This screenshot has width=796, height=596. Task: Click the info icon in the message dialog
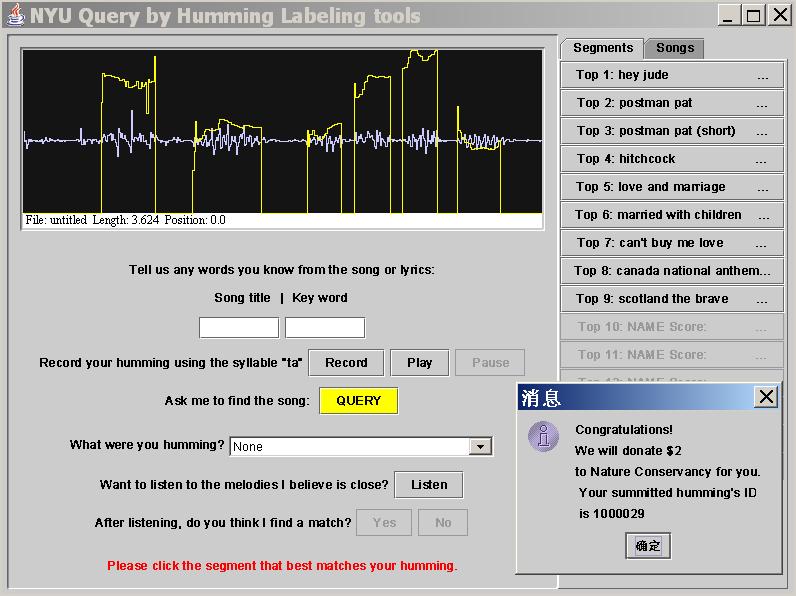pyautogui.click(x=543, y=436)
